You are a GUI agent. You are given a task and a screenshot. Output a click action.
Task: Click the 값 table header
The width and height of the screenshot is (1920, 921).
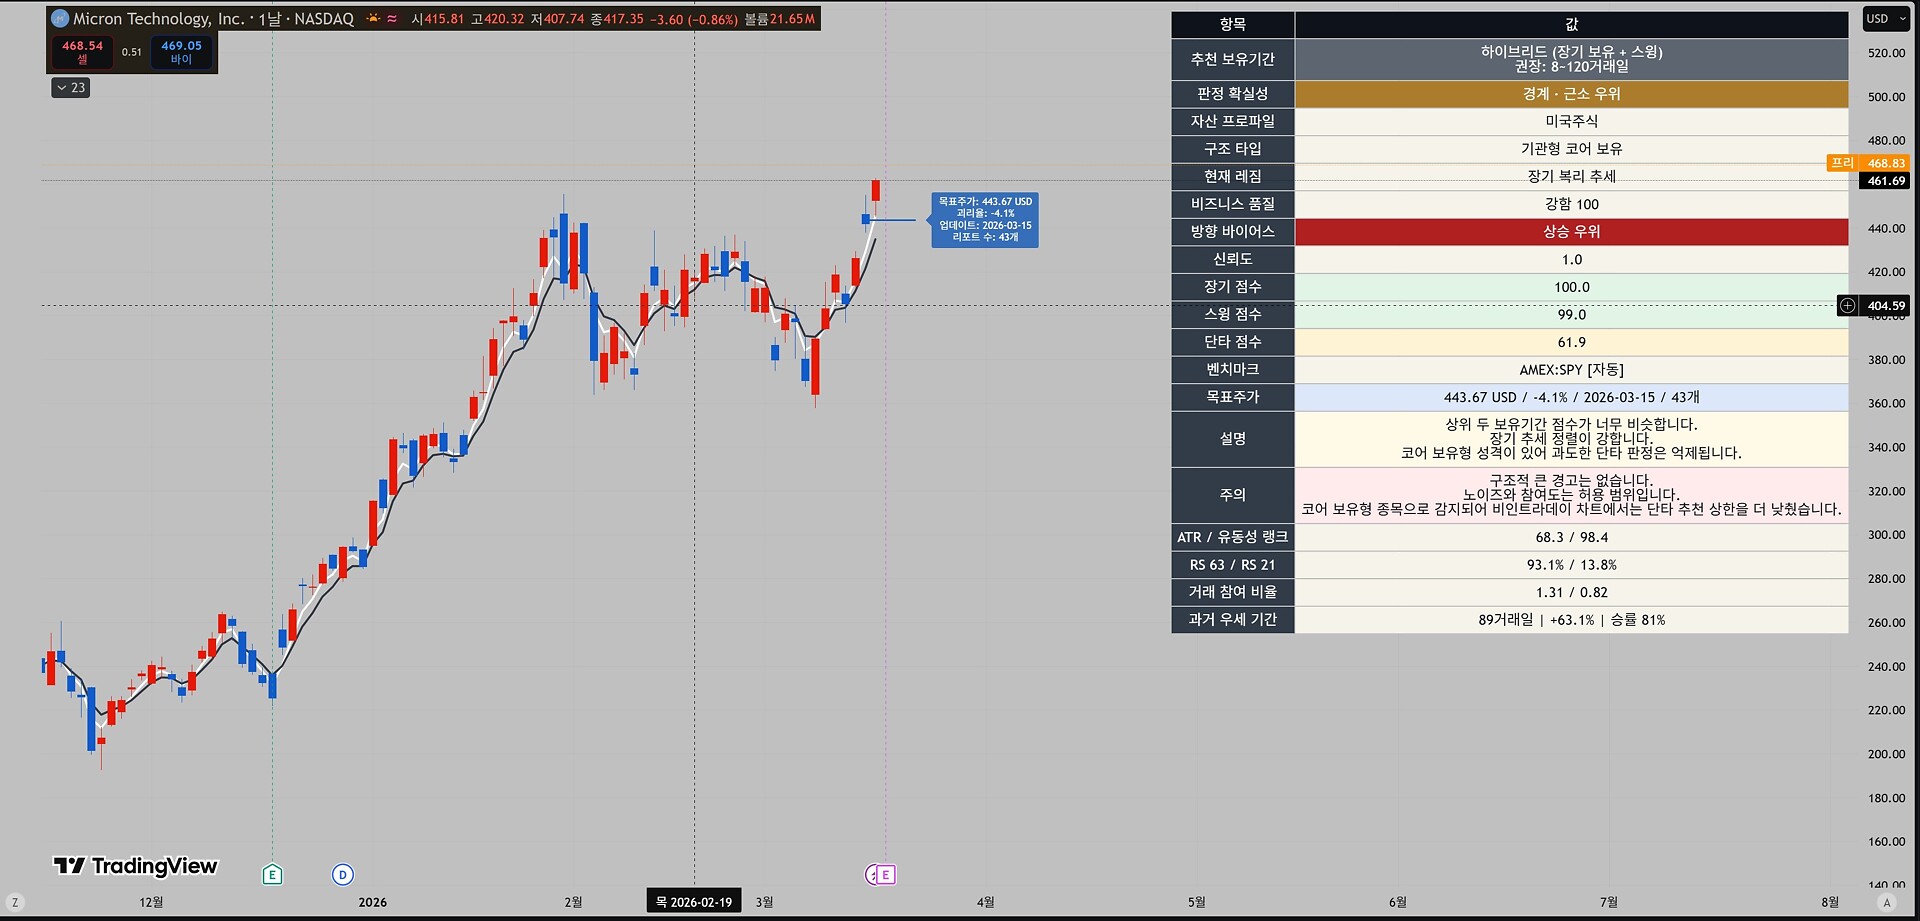1572,24
